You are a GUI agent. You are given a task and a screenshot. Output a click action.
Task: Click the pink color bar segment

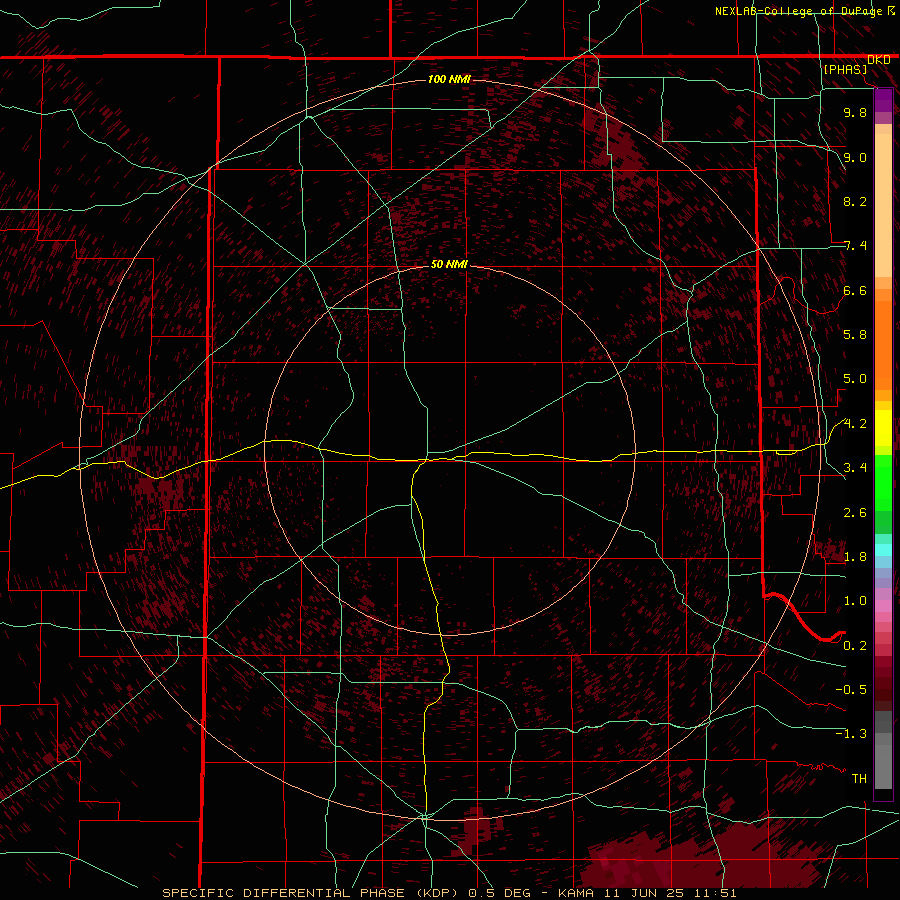[x=883, y=606]
